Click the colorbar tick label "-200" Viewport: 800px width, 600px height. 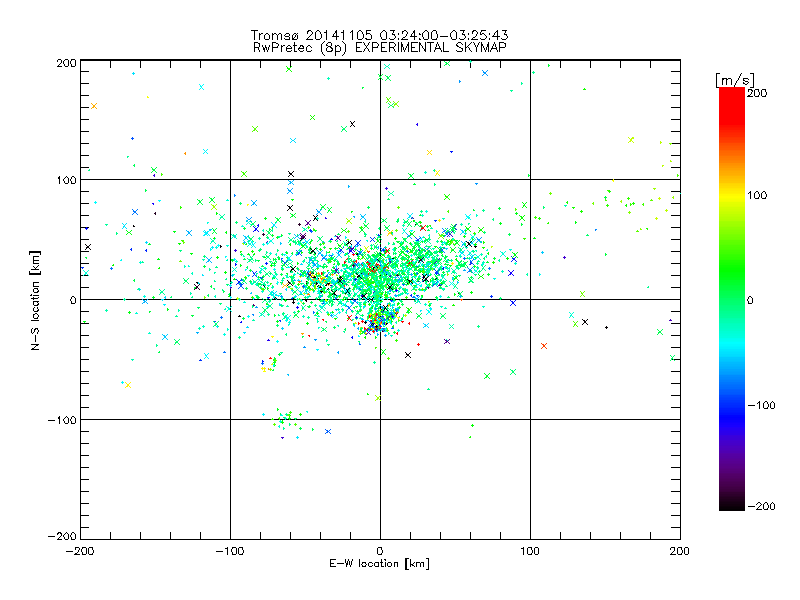(x=761, y=506)
